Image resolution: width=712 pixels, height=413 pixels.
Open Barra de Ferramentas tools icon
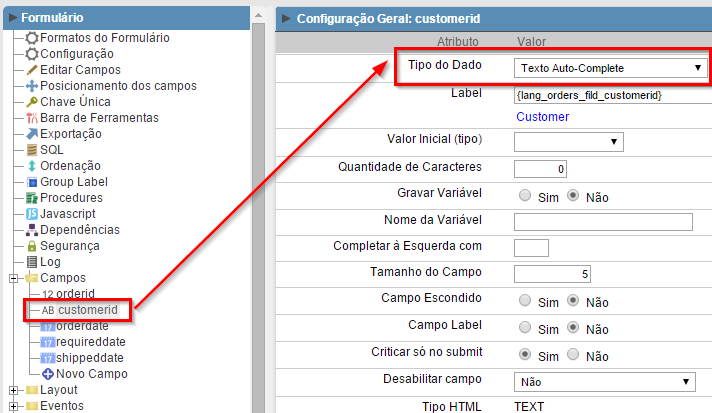[32, 118]
